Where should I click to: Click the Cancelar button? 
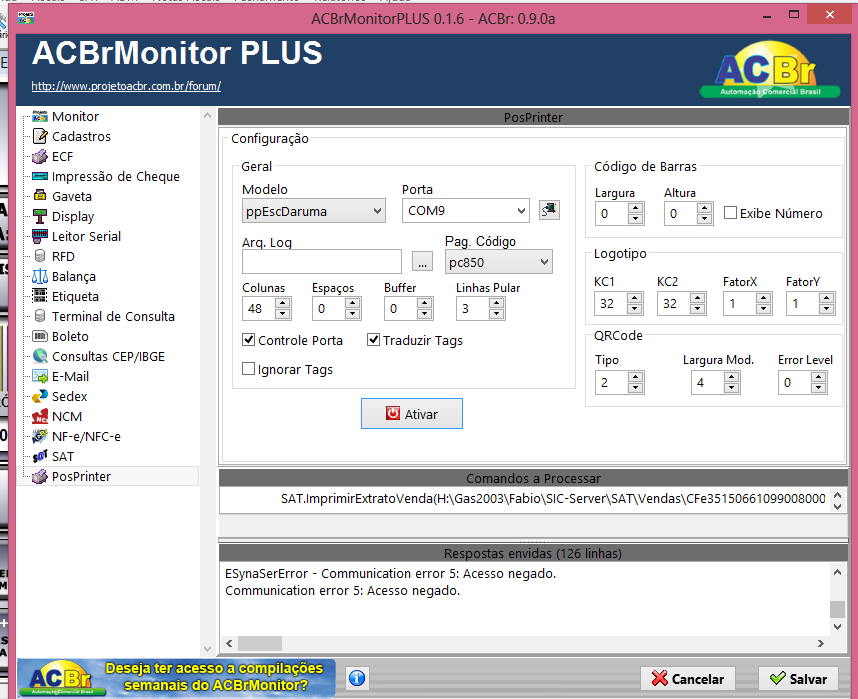click(x=687, y=679)
